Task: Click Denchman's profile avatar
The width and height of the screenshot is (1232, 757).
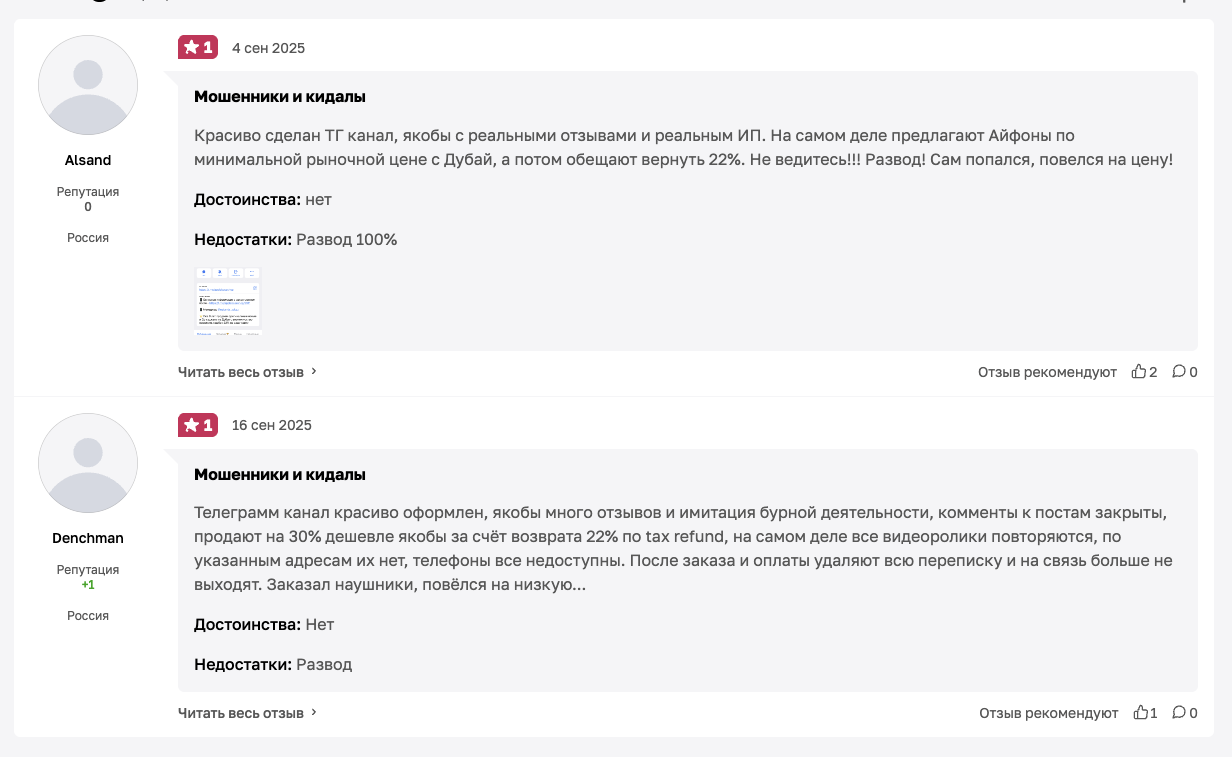Action: tap(88, 463)
